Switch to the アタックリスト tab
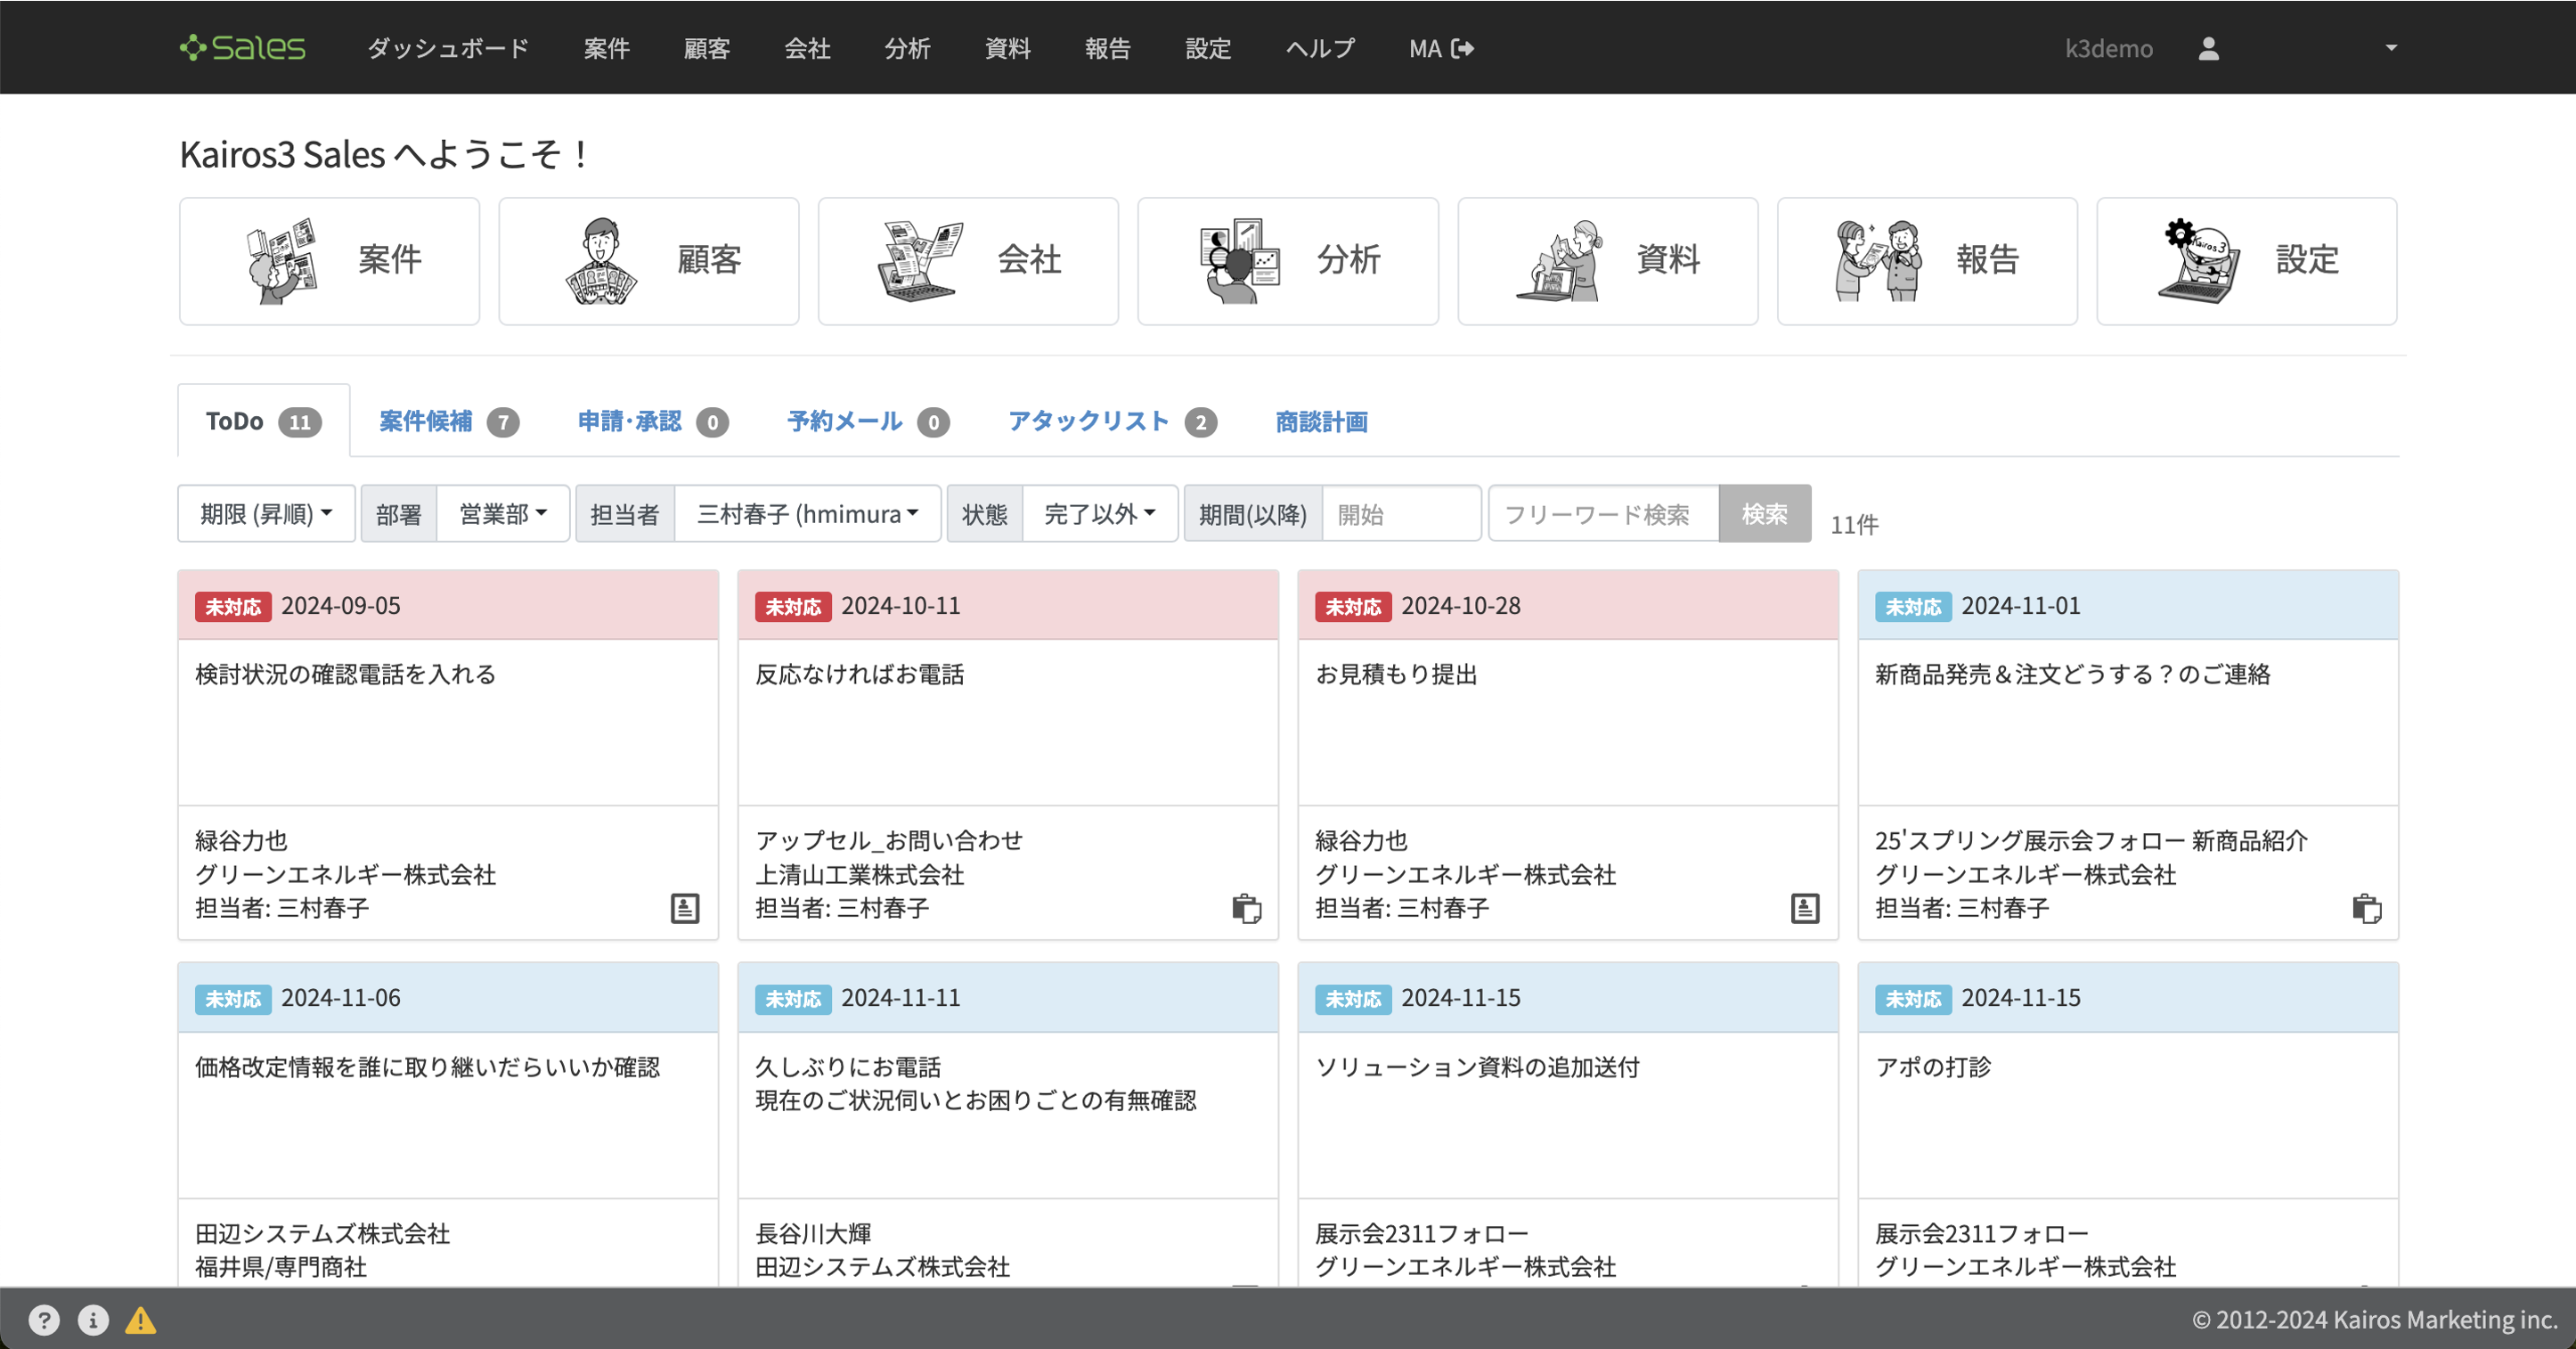Viewport: 2576px width, 1349px height. 1111,421
